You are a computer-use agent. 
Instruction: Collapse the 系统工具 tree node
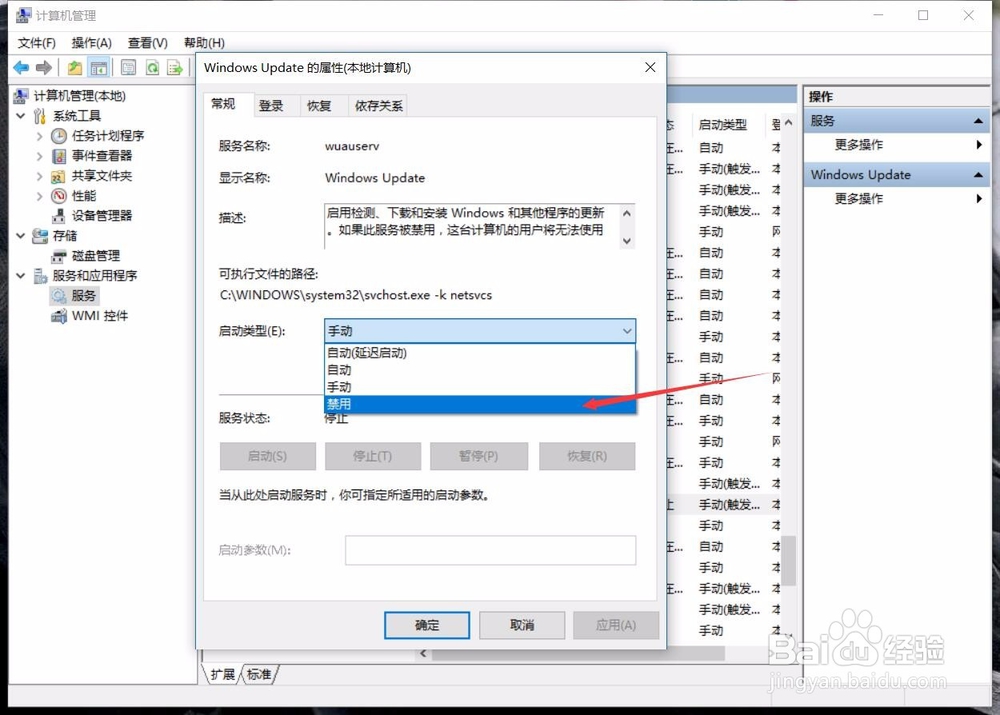tap(20, 115)
